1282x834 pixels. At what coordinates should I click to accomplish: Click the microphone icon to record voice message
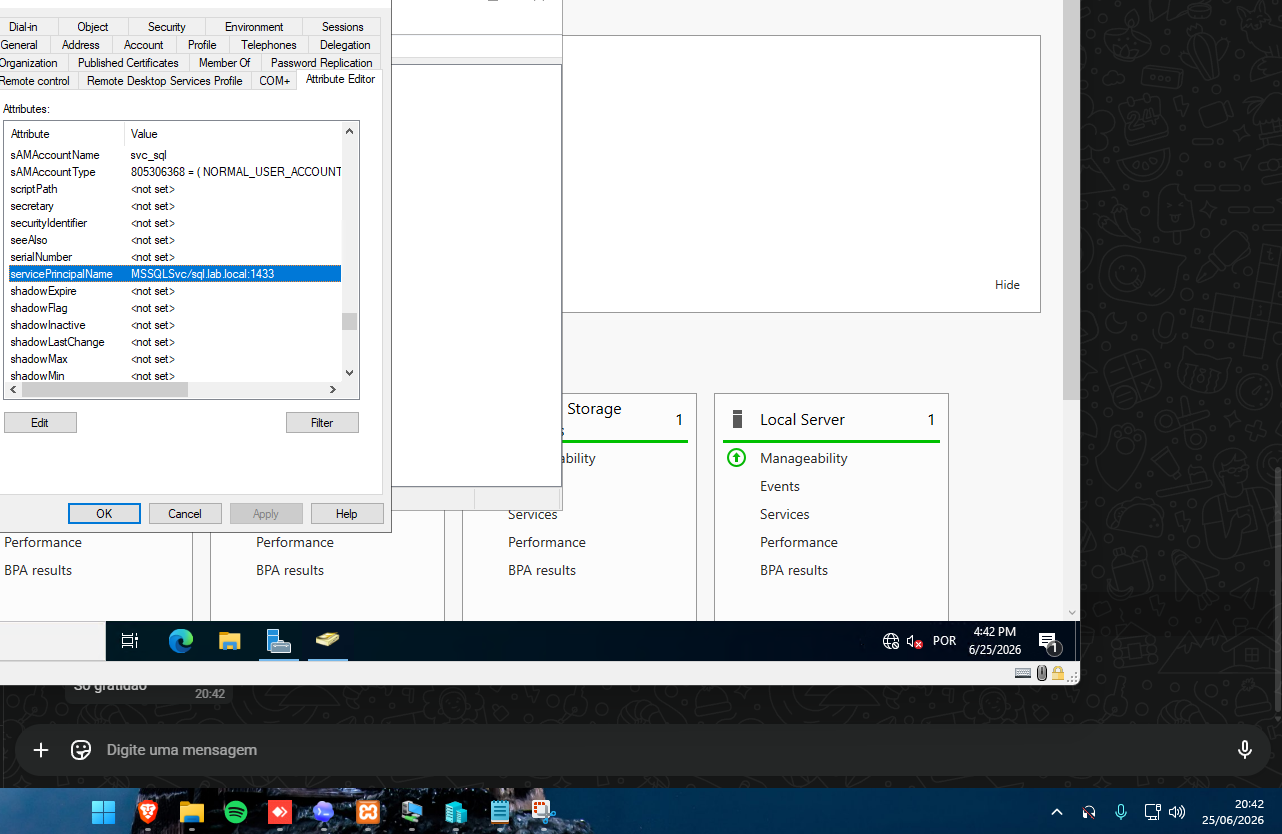pos(1245,749)
